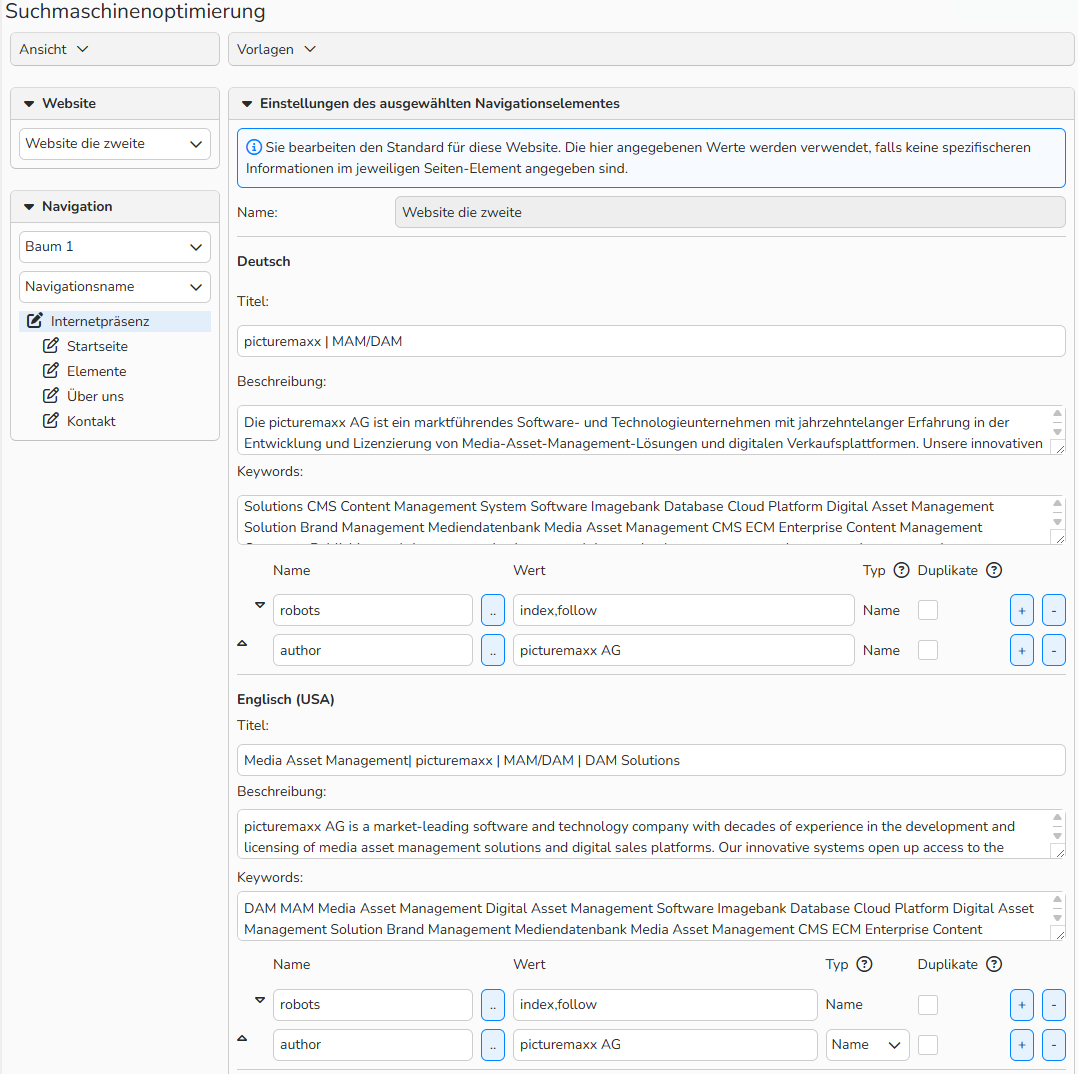Screen dimensions: 1078x1074
Task: Click the Englisch Keywords text area
Action: 651,916
